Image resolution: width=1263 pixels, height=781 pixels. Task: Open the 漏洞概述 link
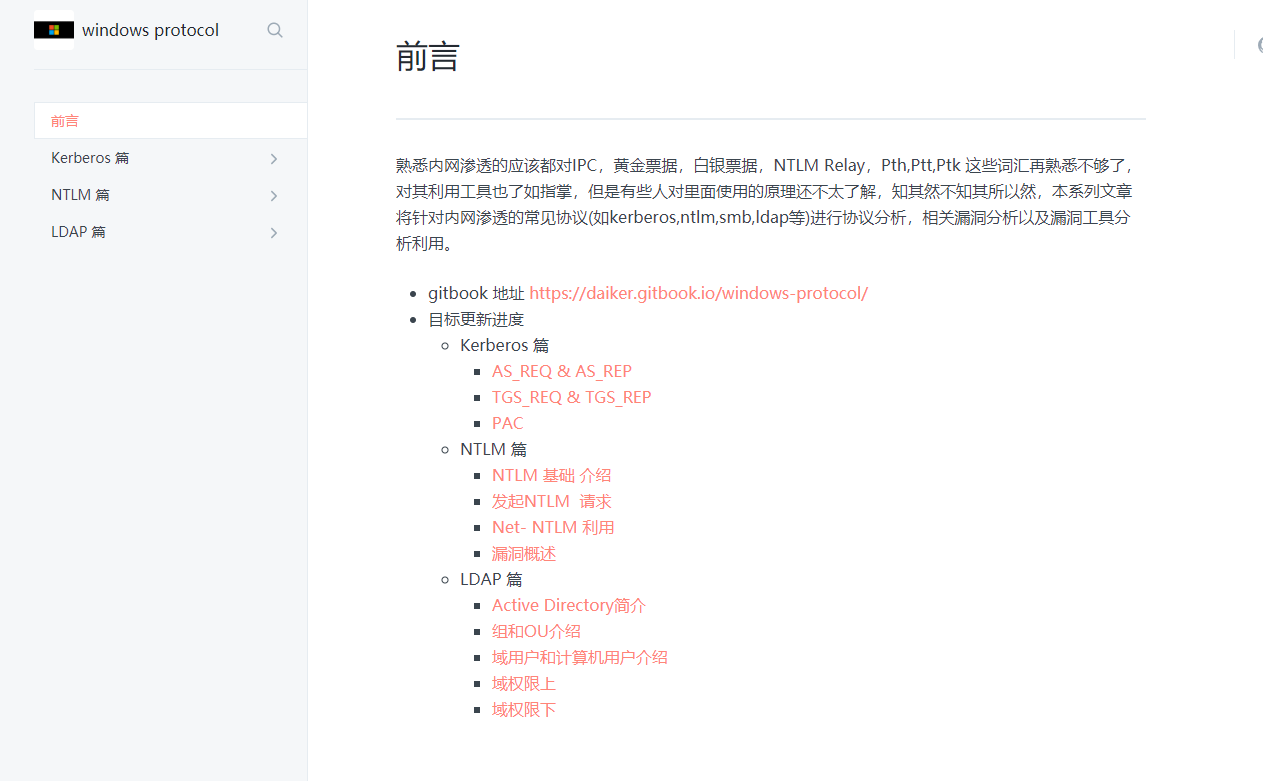point(524,553)
